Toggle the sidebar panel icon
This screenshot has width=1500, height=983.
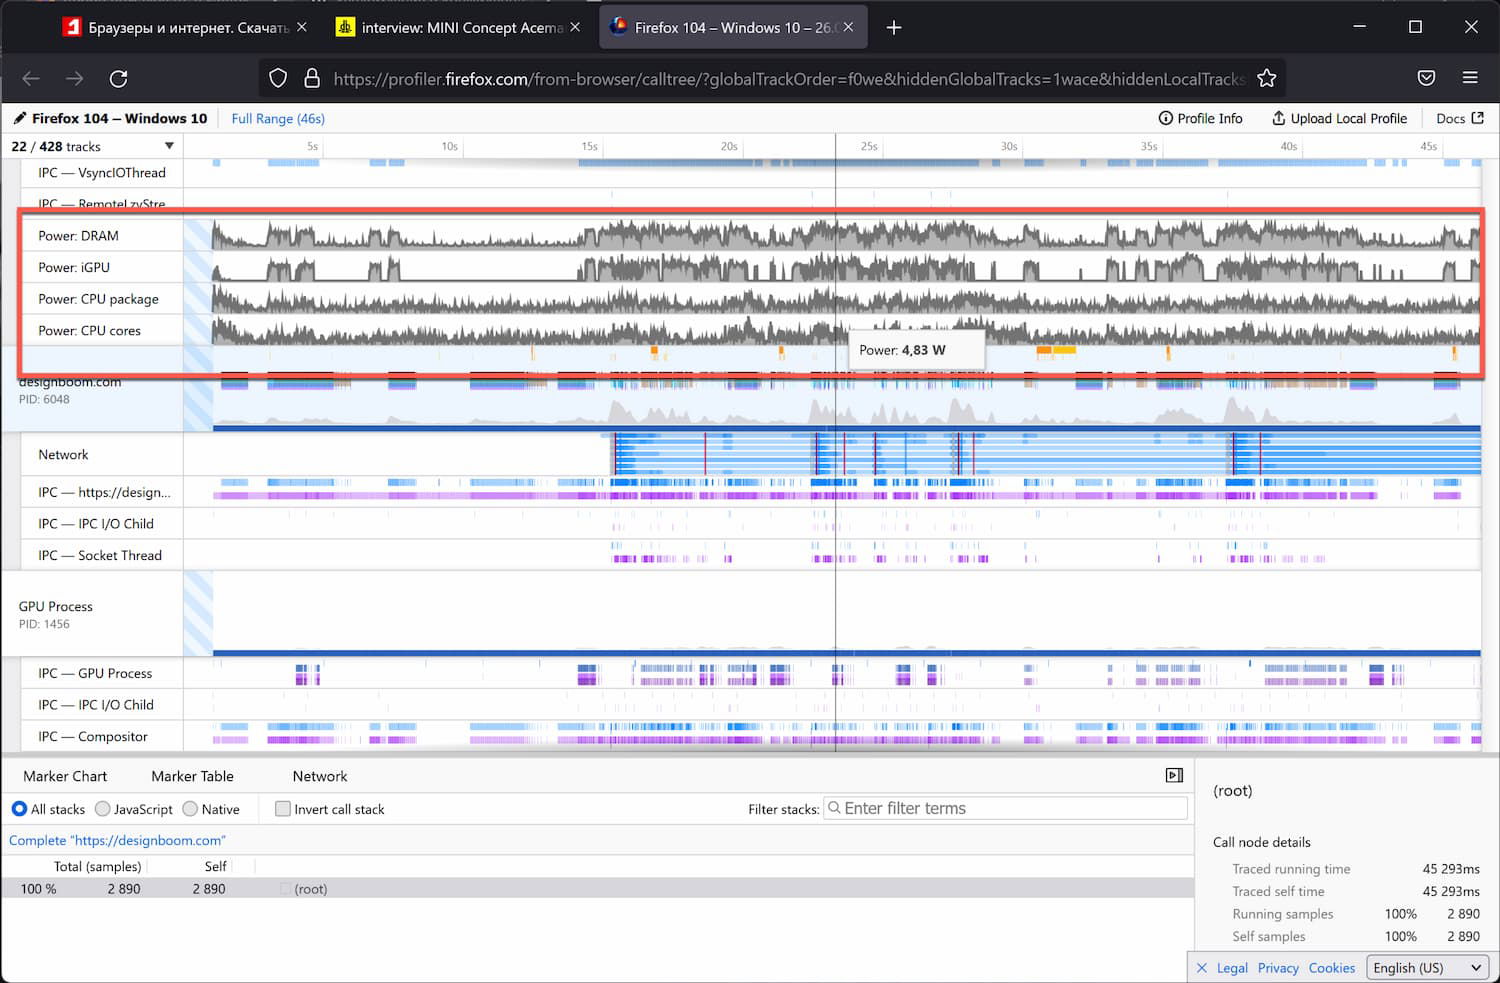point(1174,775)
